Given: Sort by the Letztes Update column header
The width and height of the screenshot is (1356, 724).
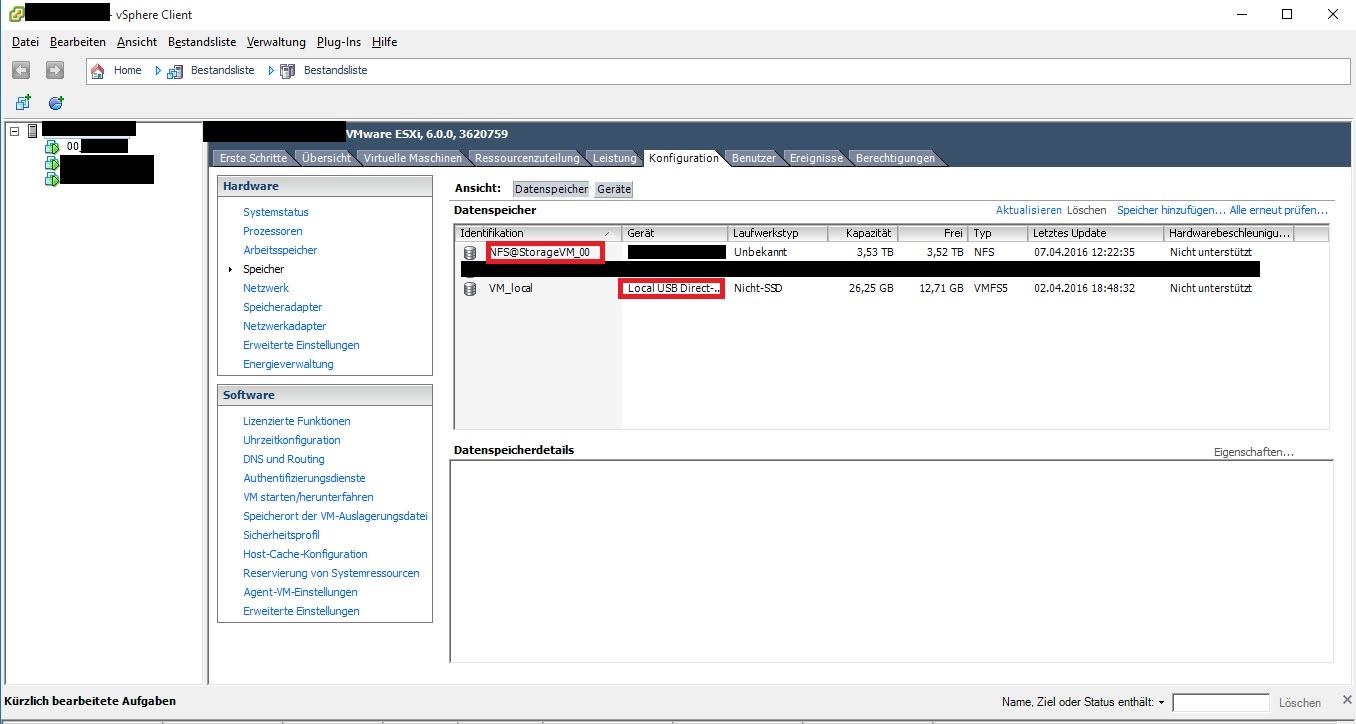Looking at the screenshot, I should point(1096,233).
